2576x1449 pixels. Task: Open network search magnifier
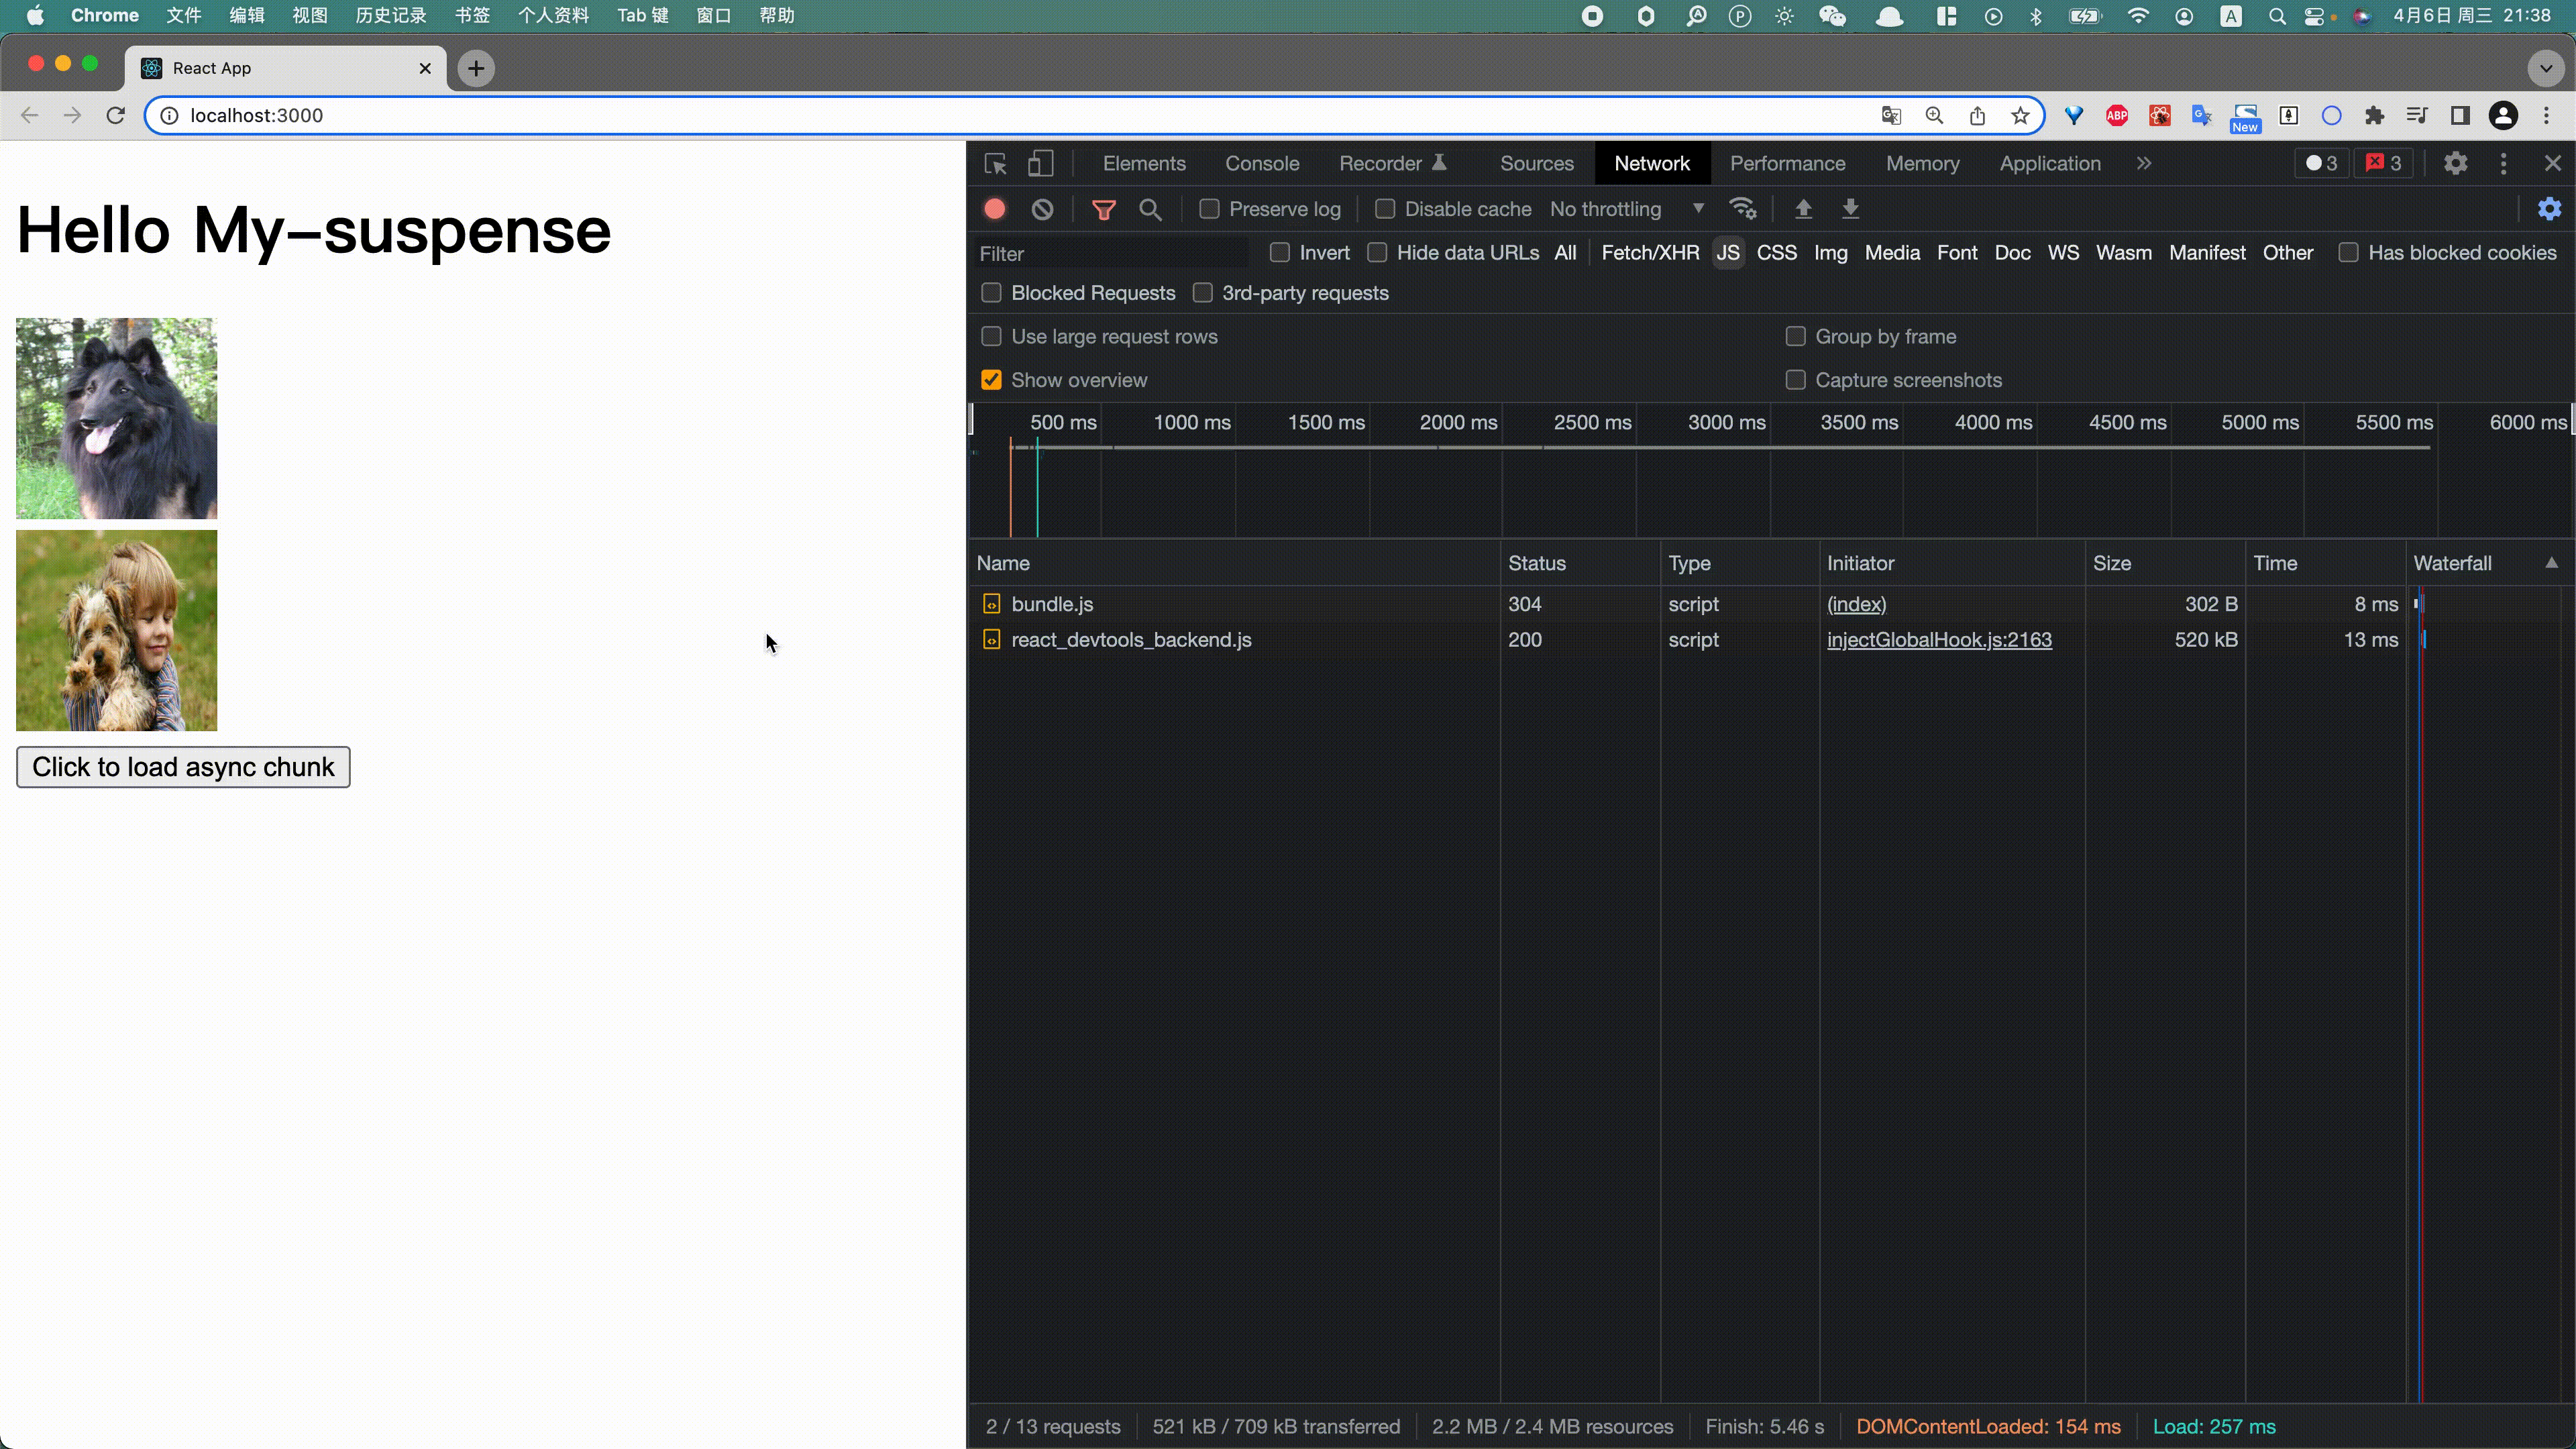click(x=1150, y=209)
